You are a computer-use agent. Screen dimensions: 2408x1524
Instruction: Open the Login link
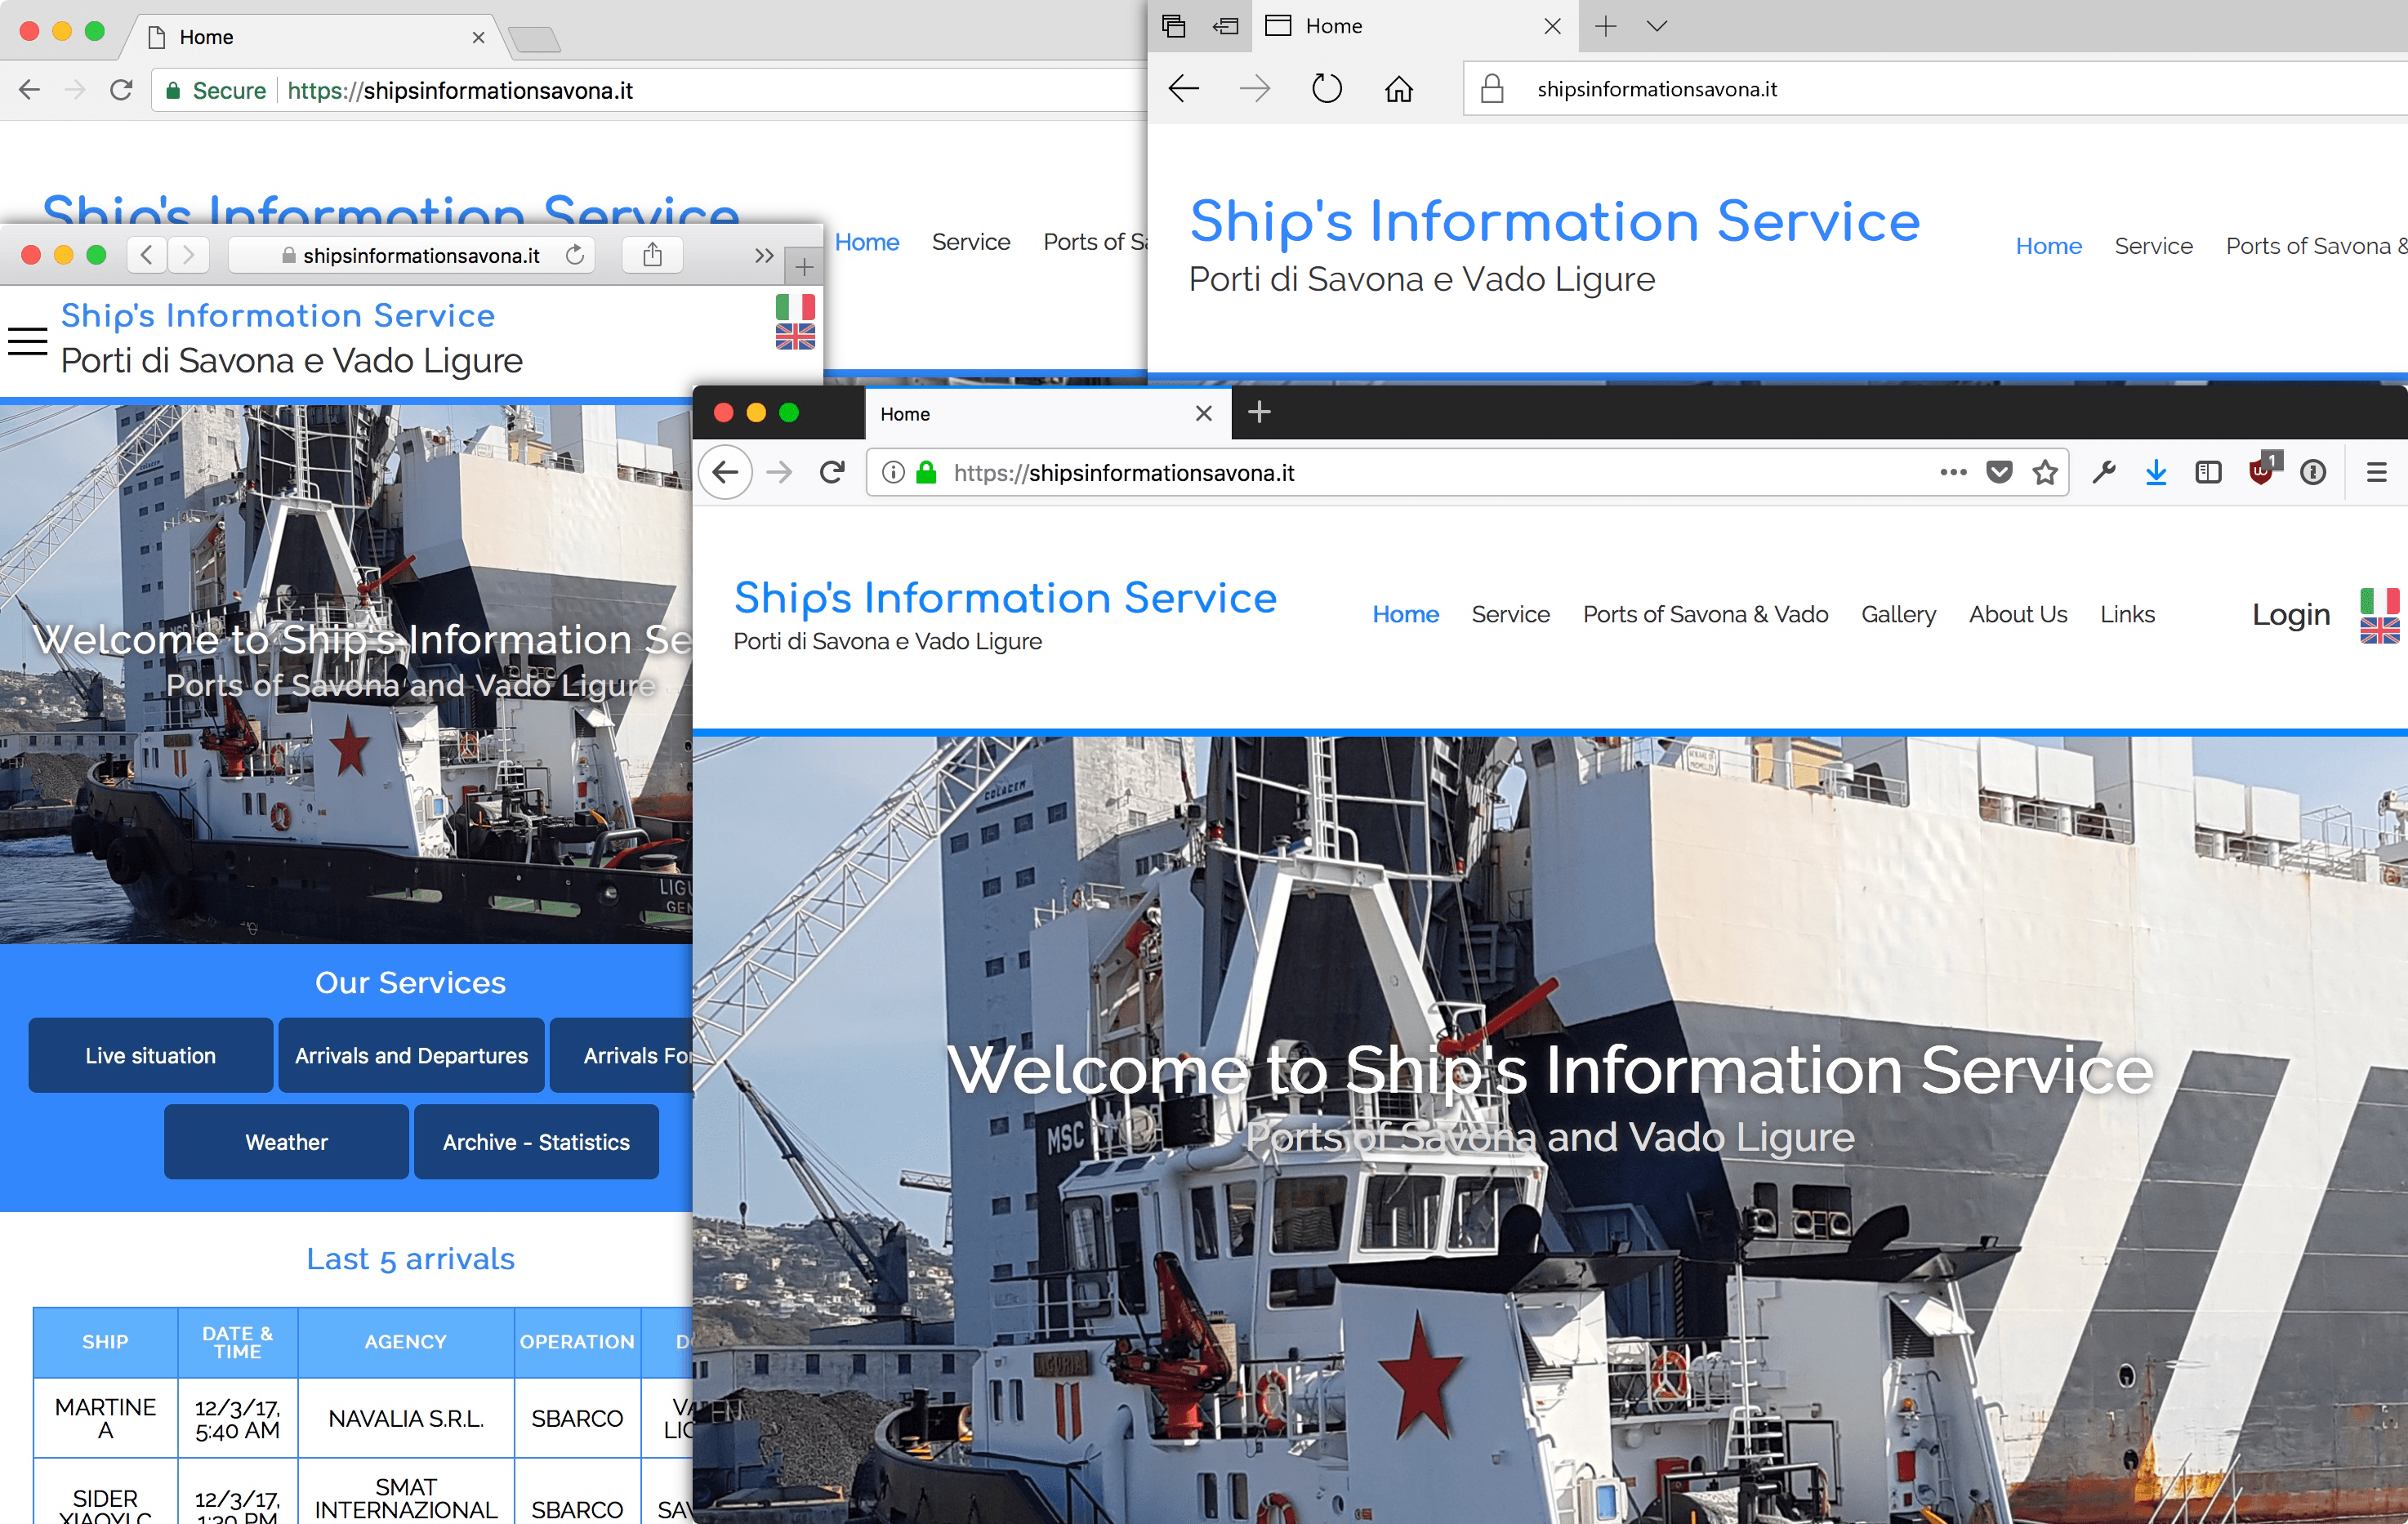click(x=2290, y=614)
